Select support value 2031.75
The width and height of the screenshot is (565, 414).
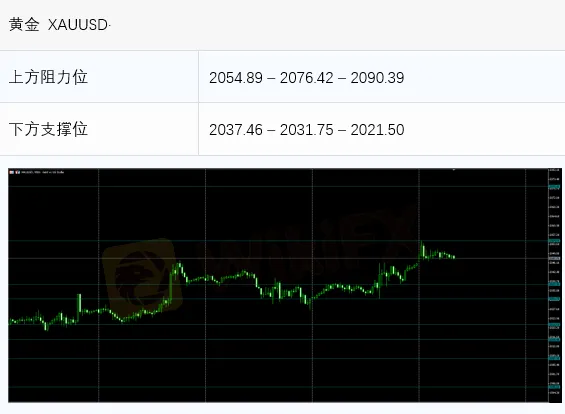coord(307,130)
